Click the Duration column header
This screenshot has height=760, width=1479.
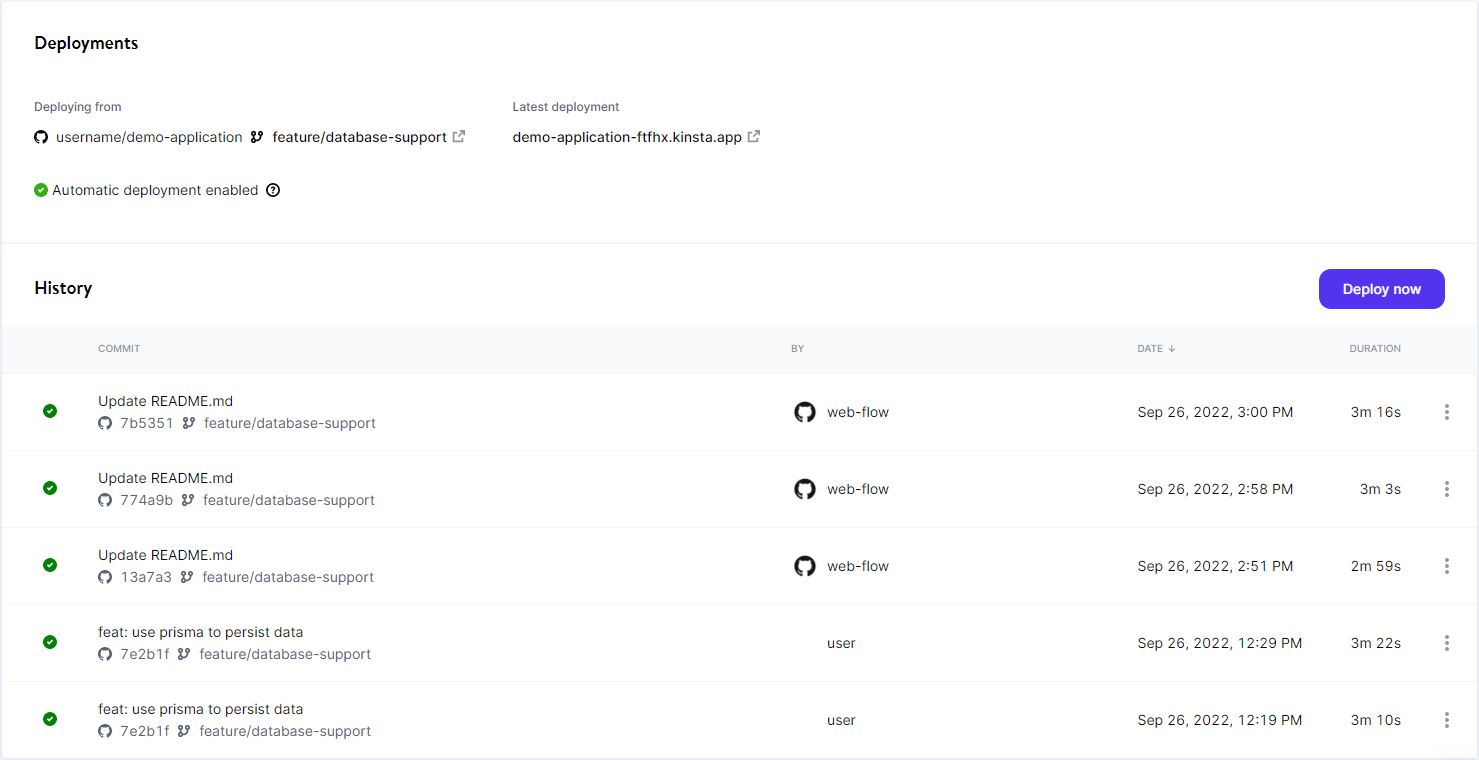[1374, 349]
